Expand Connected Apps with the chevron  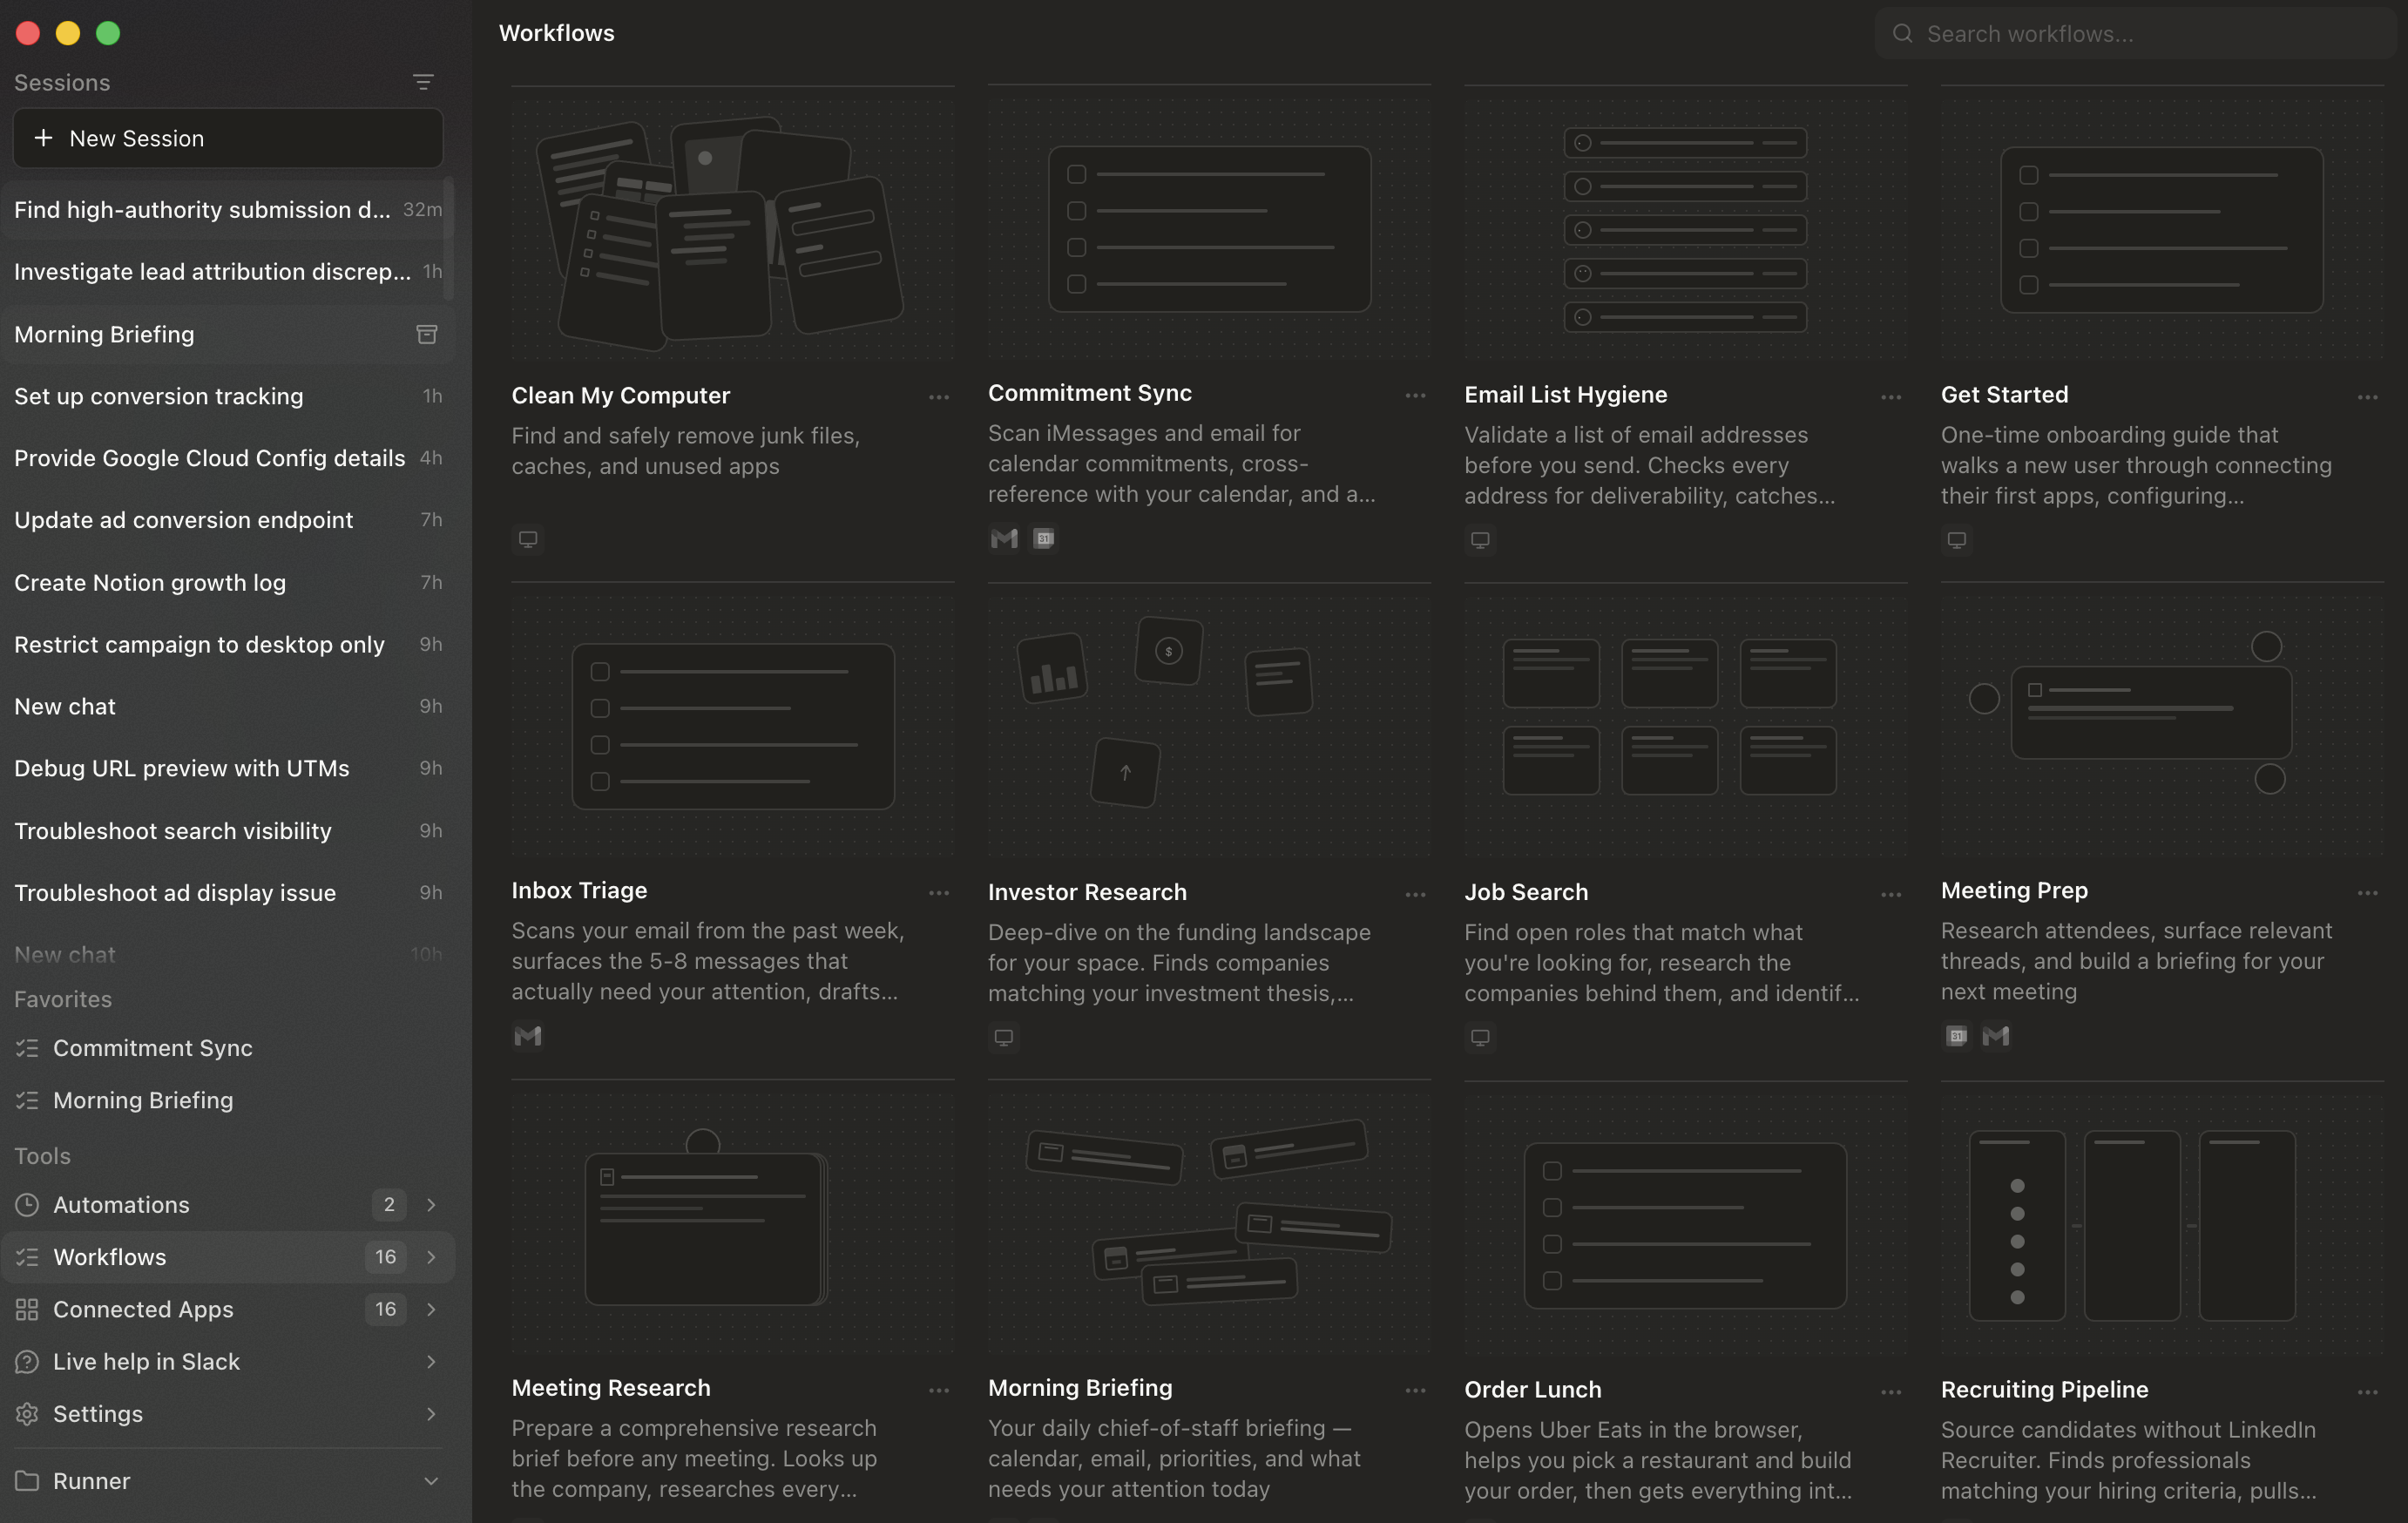pyautogui.click(x=431, y=1309)
